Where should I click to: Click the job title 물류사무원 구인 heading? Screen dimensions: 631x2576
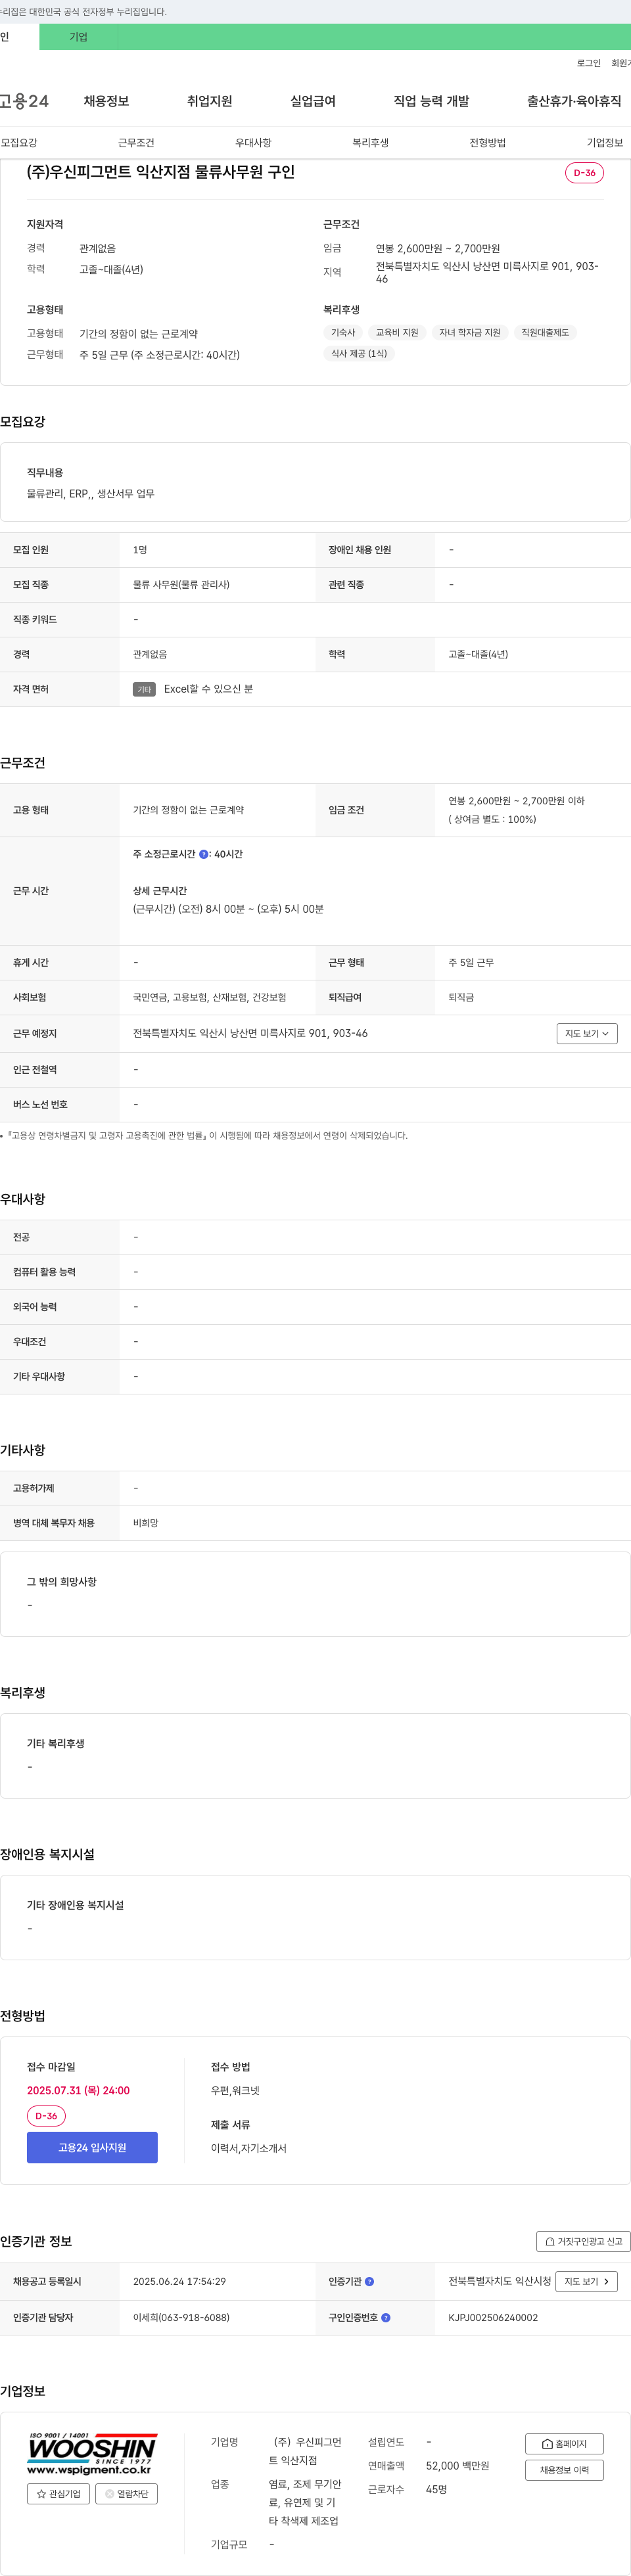(161, 172)
